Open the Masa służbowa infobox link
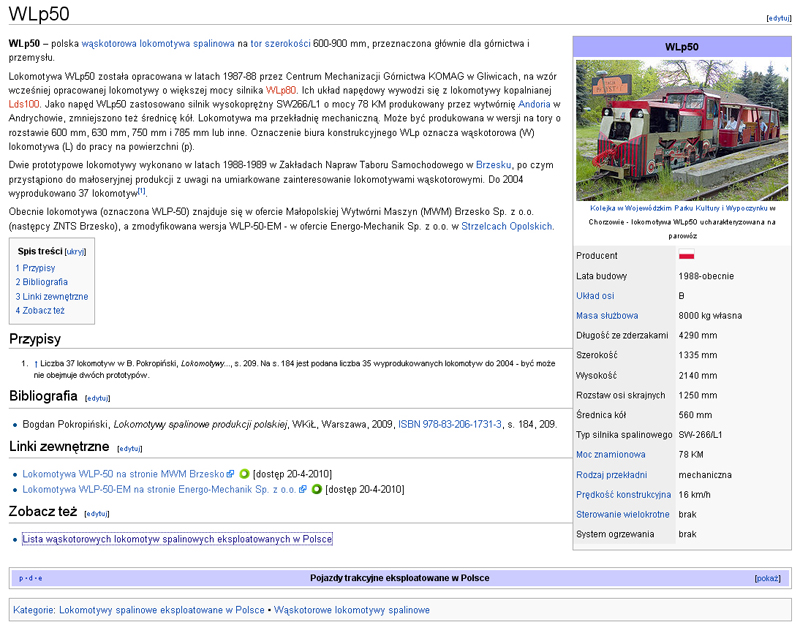The width and height of the screenshot is (800, 633). (607, 316)
